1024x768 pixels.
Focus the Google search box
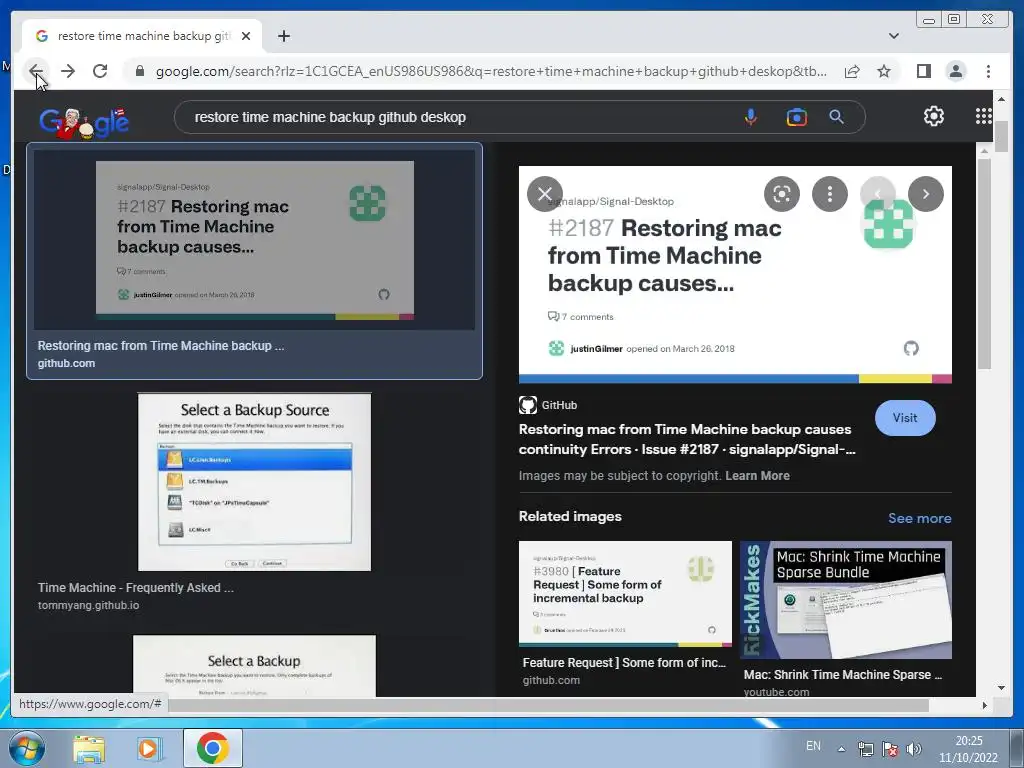457,118
